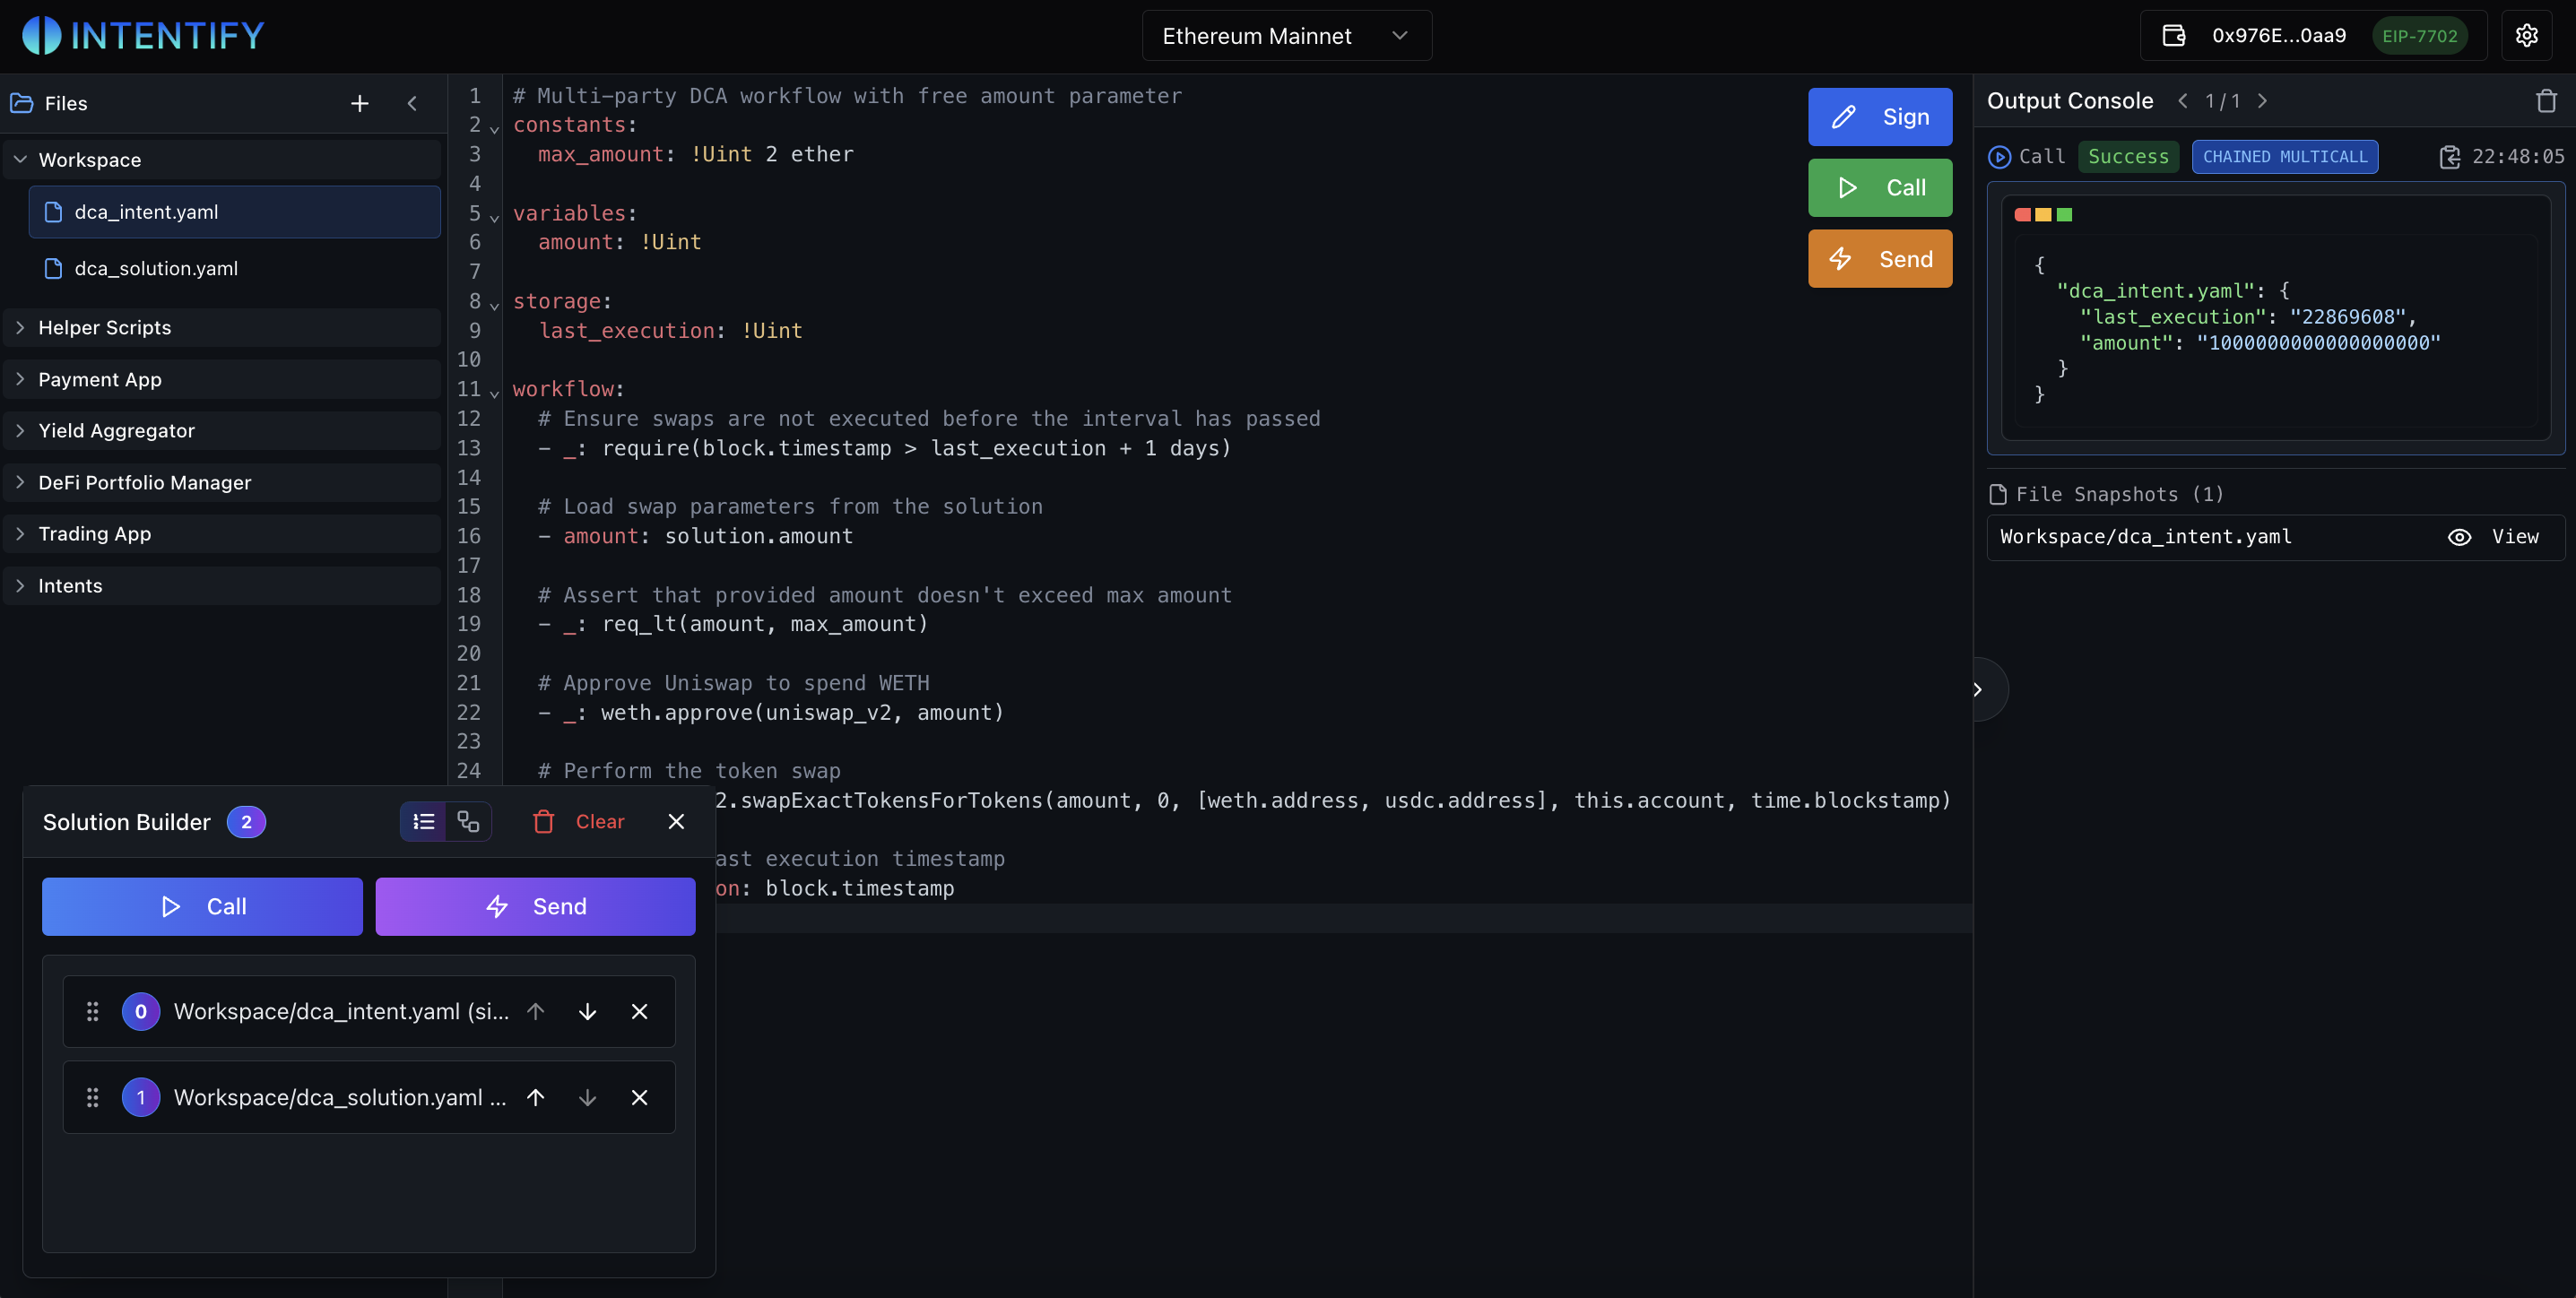This screenshot has width=2576, height=1298.
Task: Click the purple Solution Builder Send button
Action: (535, 907)
